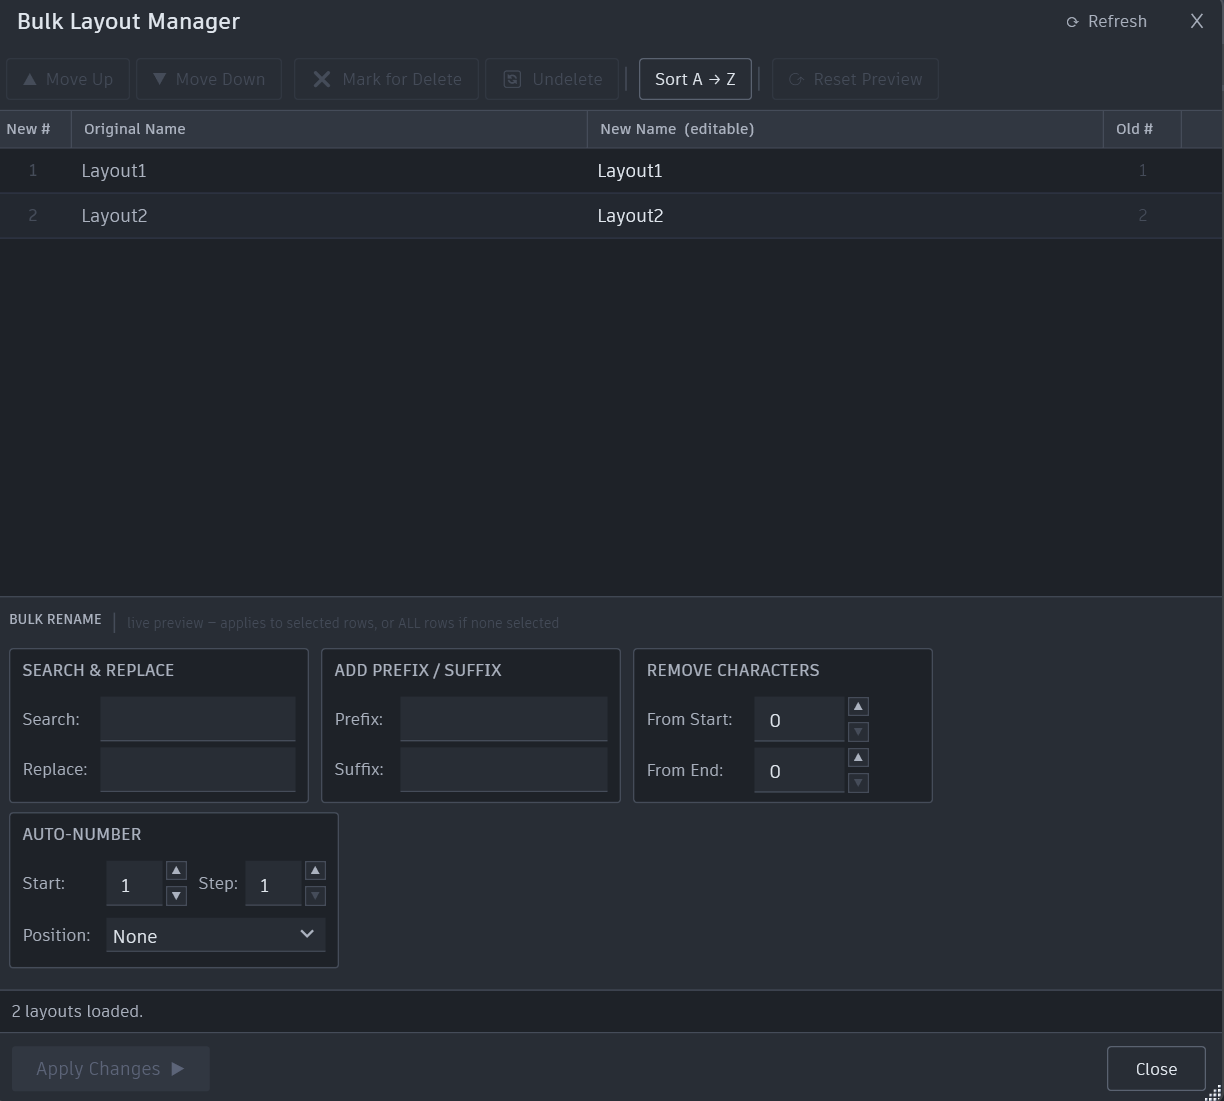Viewport: 1224px width, 1101px height.
Task: Click the From Start value field
Action: pos(799,720)
